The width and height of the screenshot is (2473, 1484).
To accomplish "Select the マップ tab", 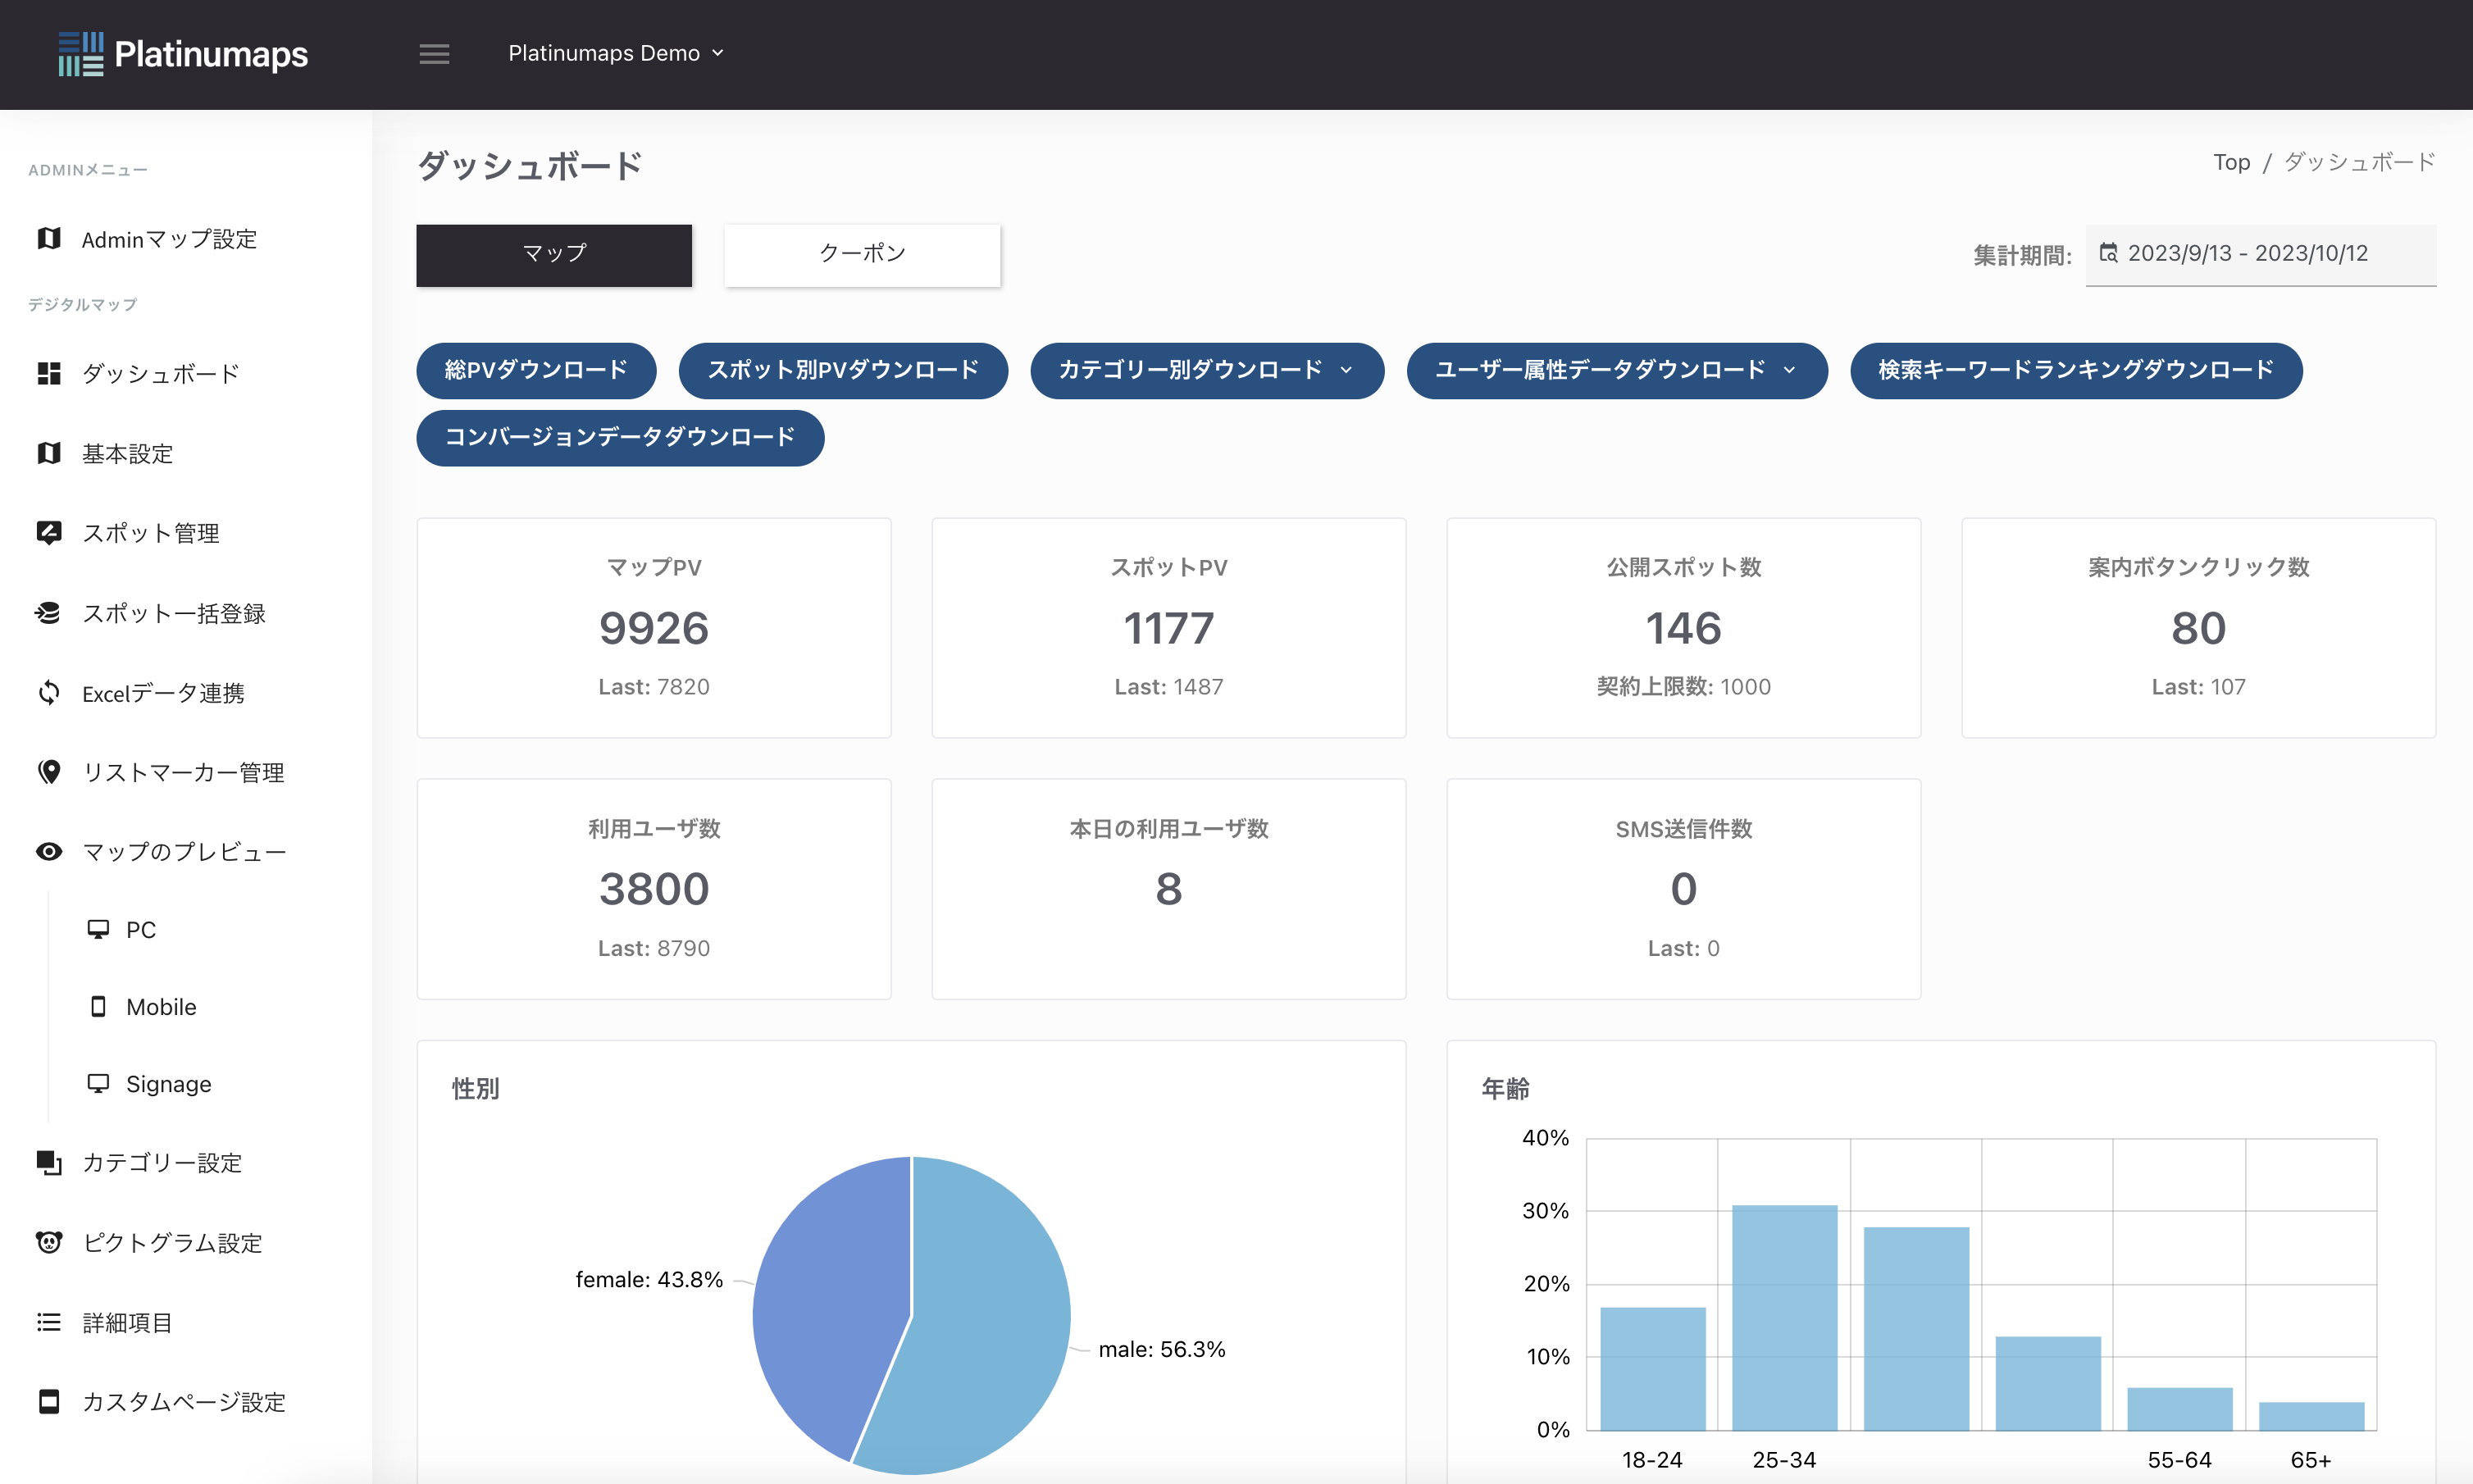I will click(554, 254).
